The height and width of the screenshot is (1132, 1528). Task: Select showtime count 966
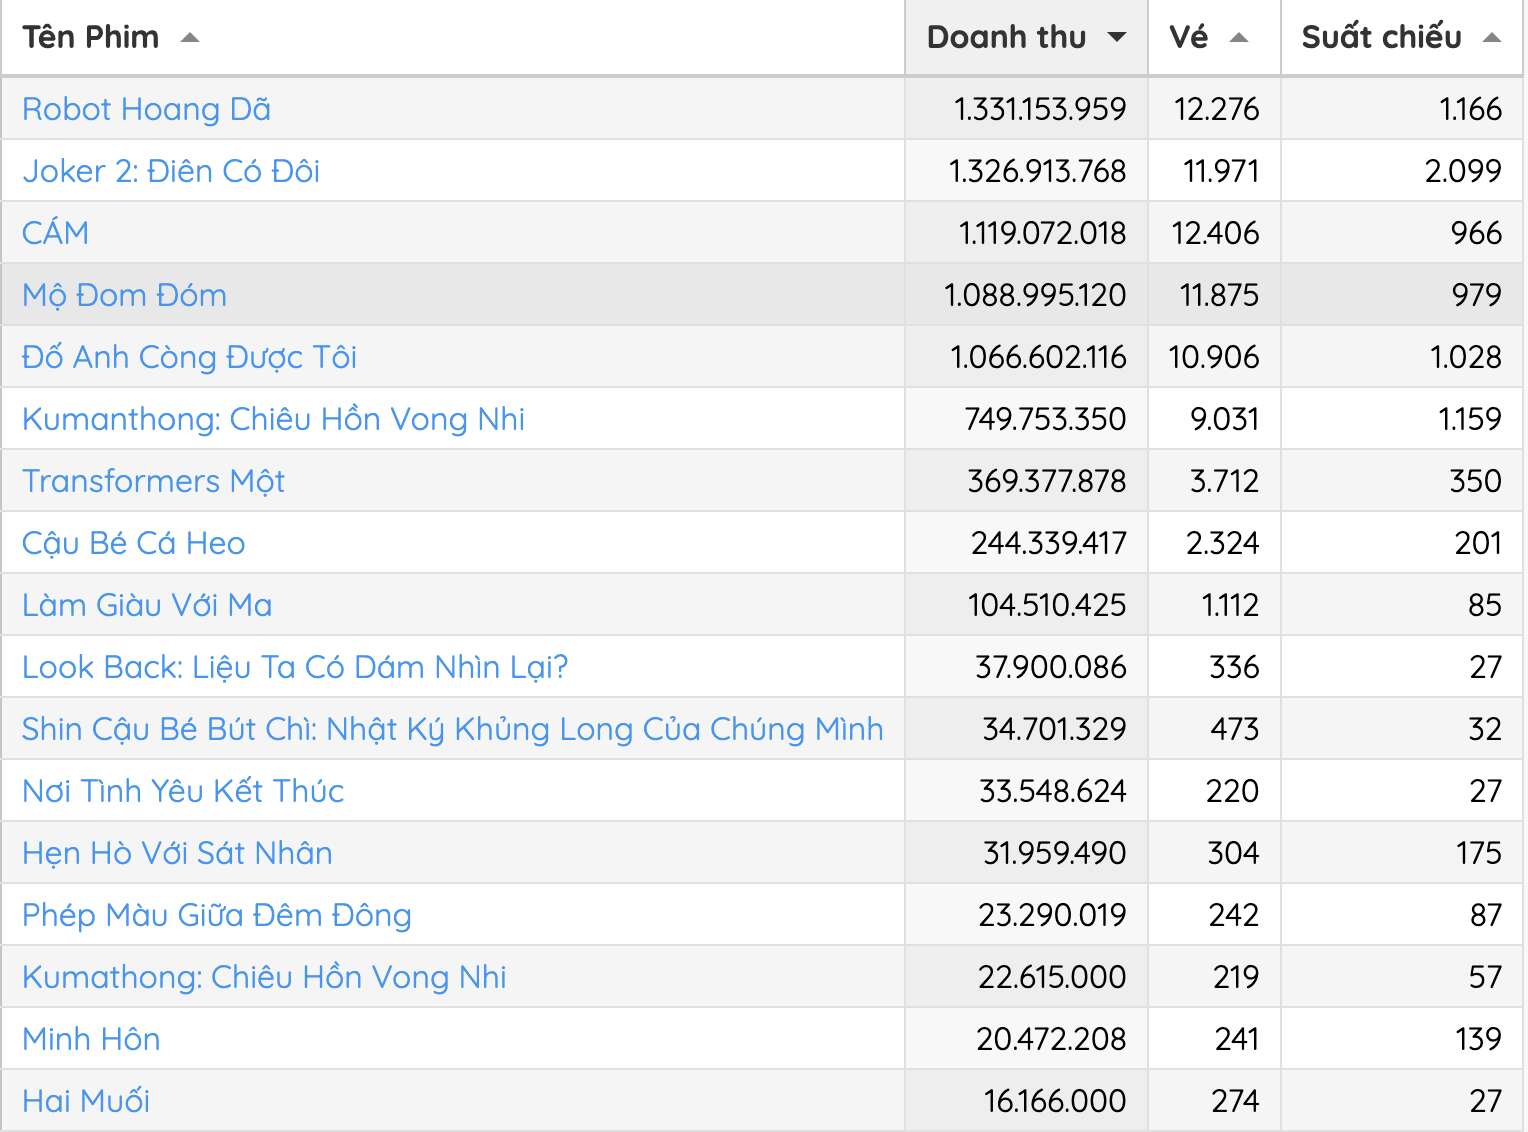(1477, 233)
